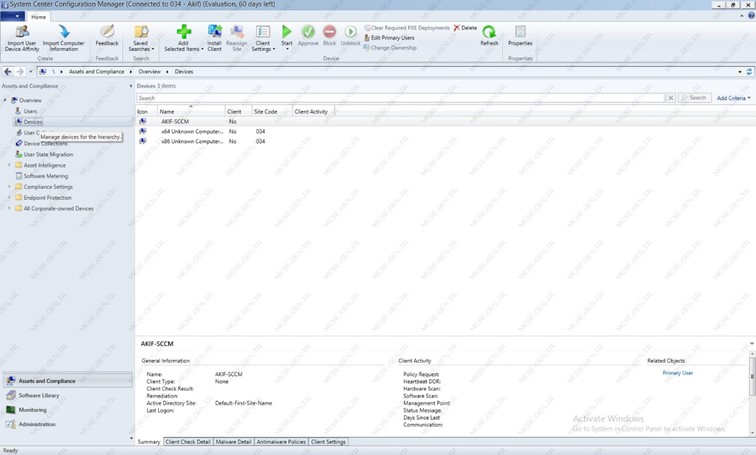Image resolution: width=756 pixels, height=455 pixels.
Task: Sort by Client Activity column header
Action: tap(313, 111)
